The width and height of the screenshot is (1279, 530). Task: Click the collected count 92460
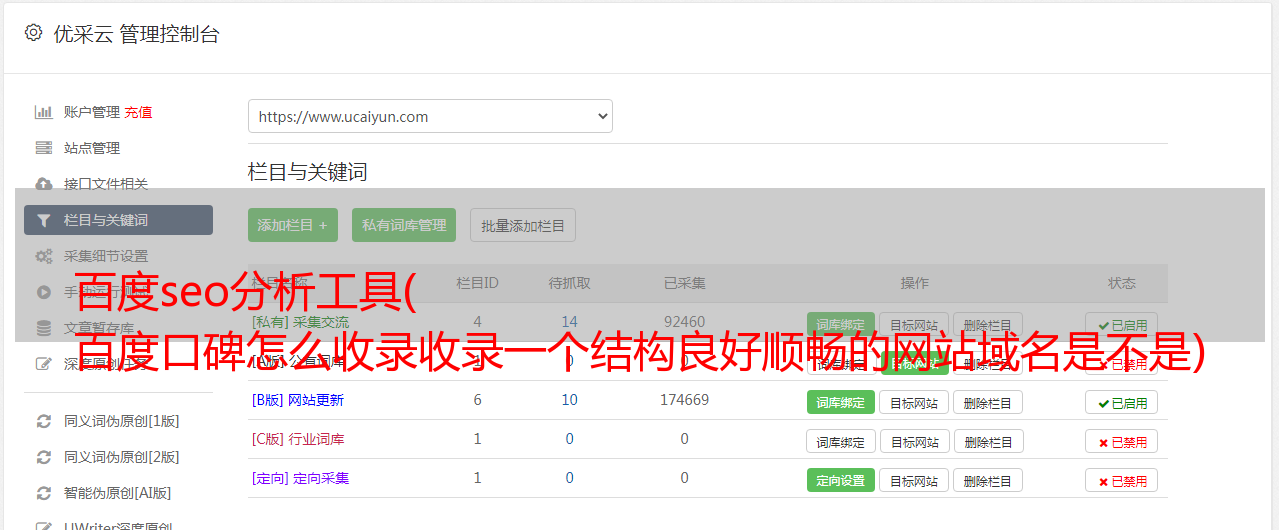point(685,322)
